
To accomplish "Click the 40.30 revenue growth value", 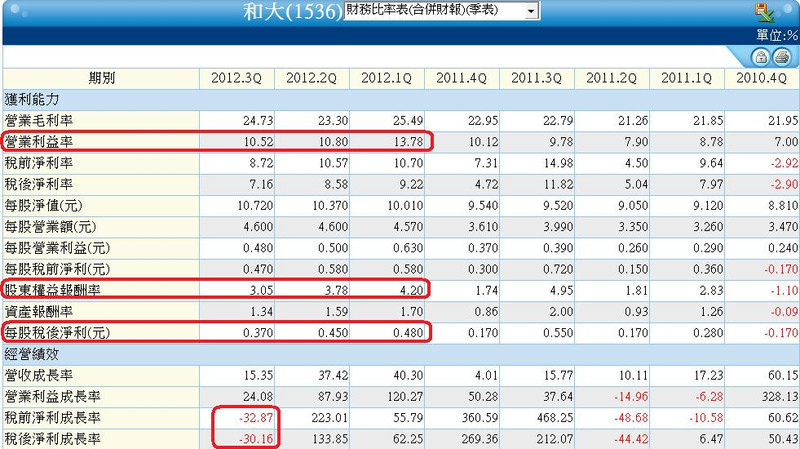I will (408, 376).
